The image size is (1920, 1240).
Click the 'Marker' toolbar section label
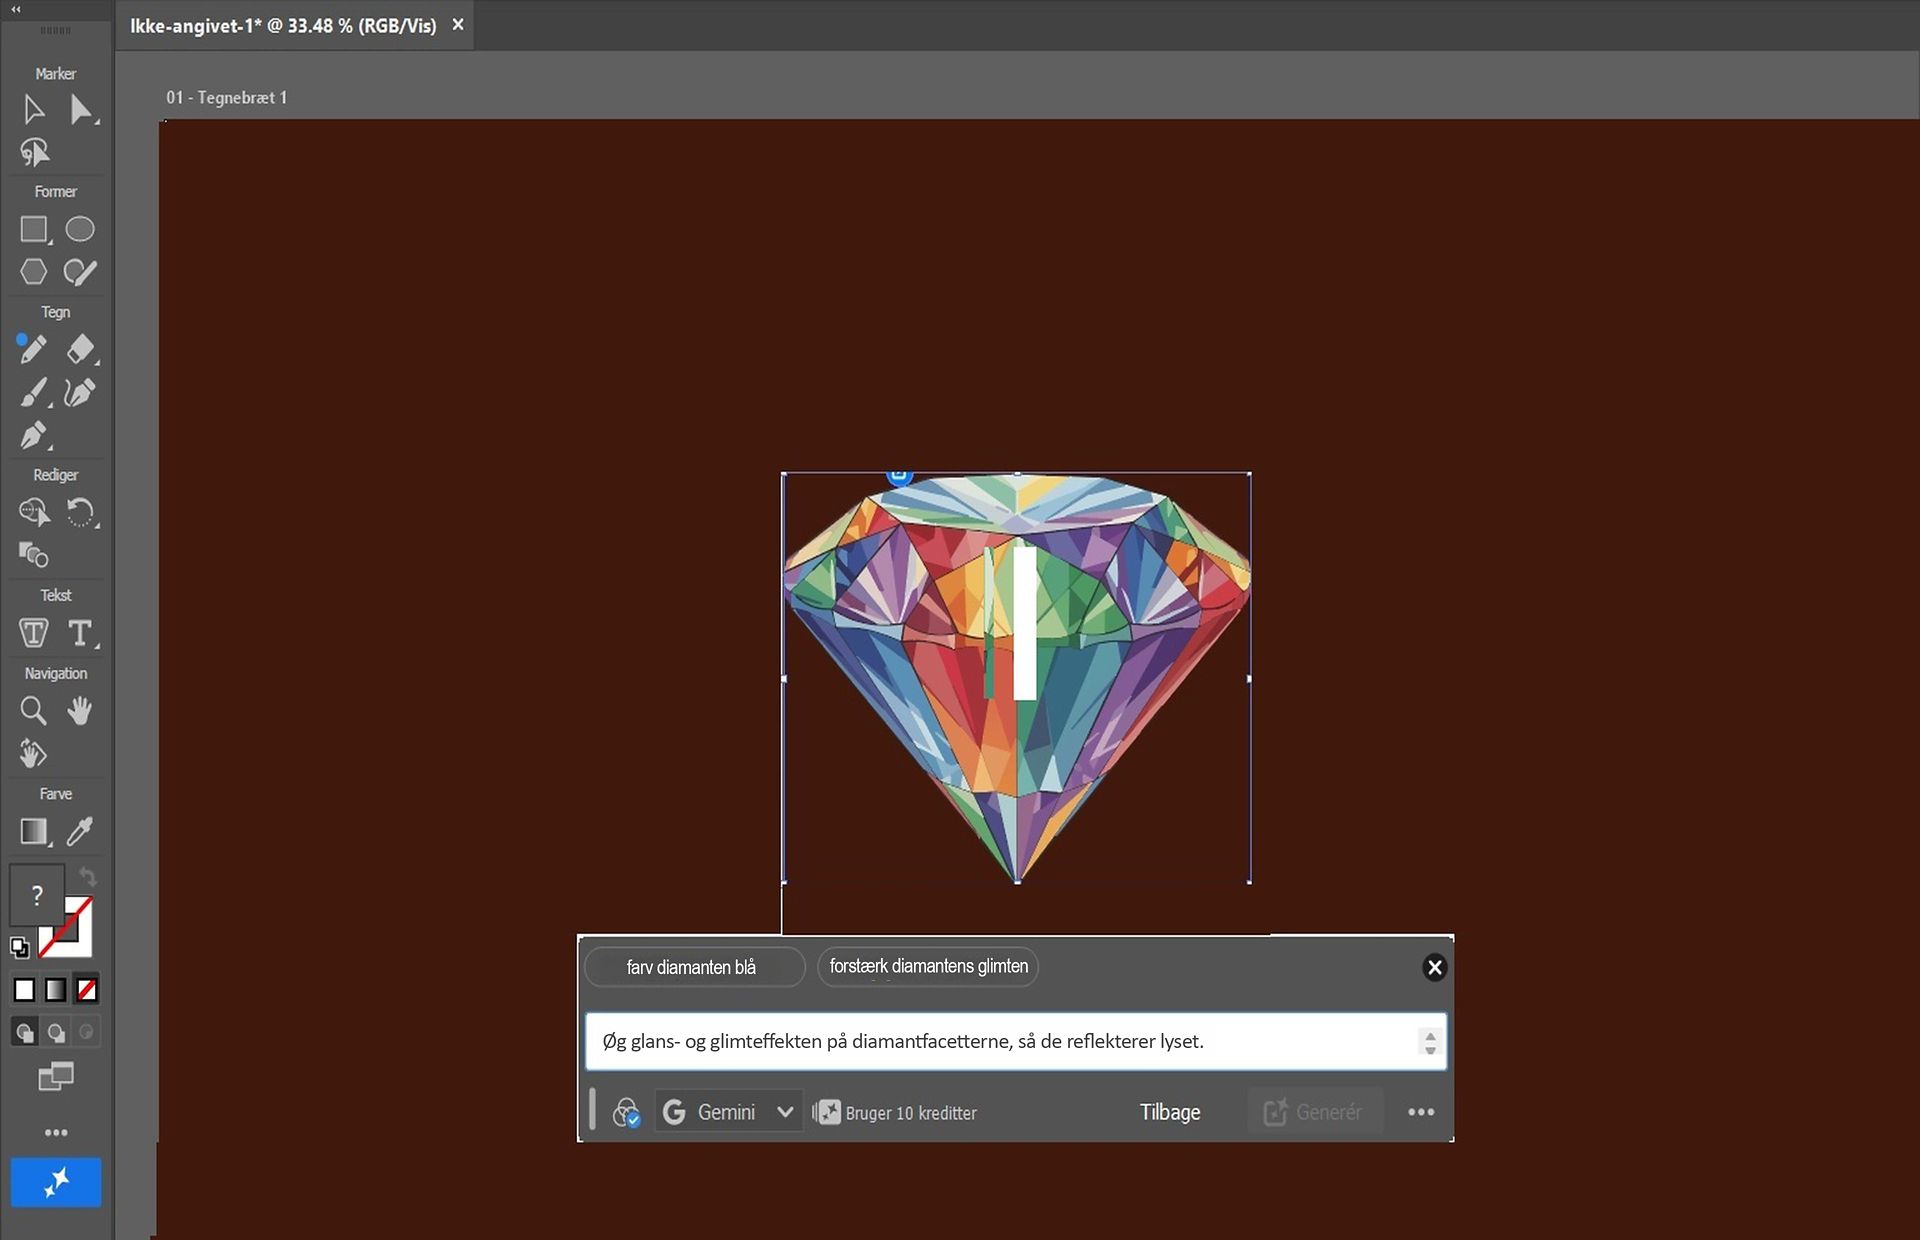(55, 74)
